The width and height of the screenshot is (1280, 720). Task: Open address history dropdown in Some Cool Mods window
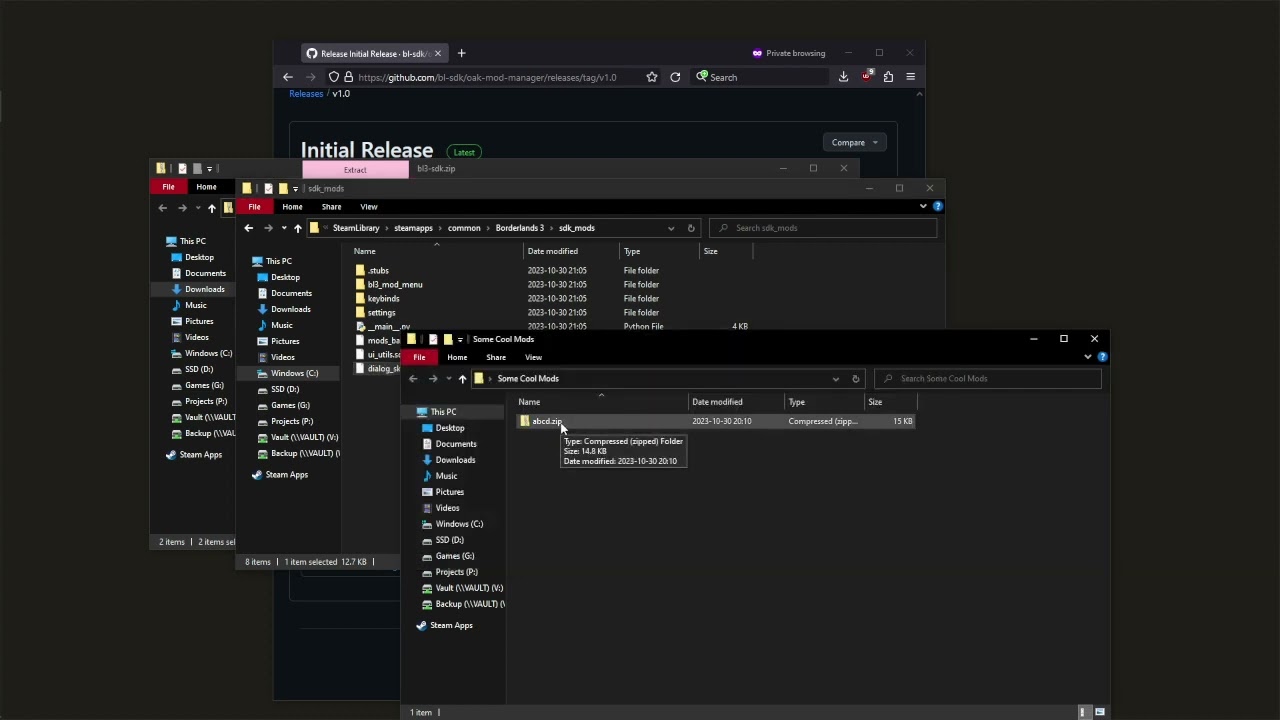pyautogui.click(x=835, y=379)
